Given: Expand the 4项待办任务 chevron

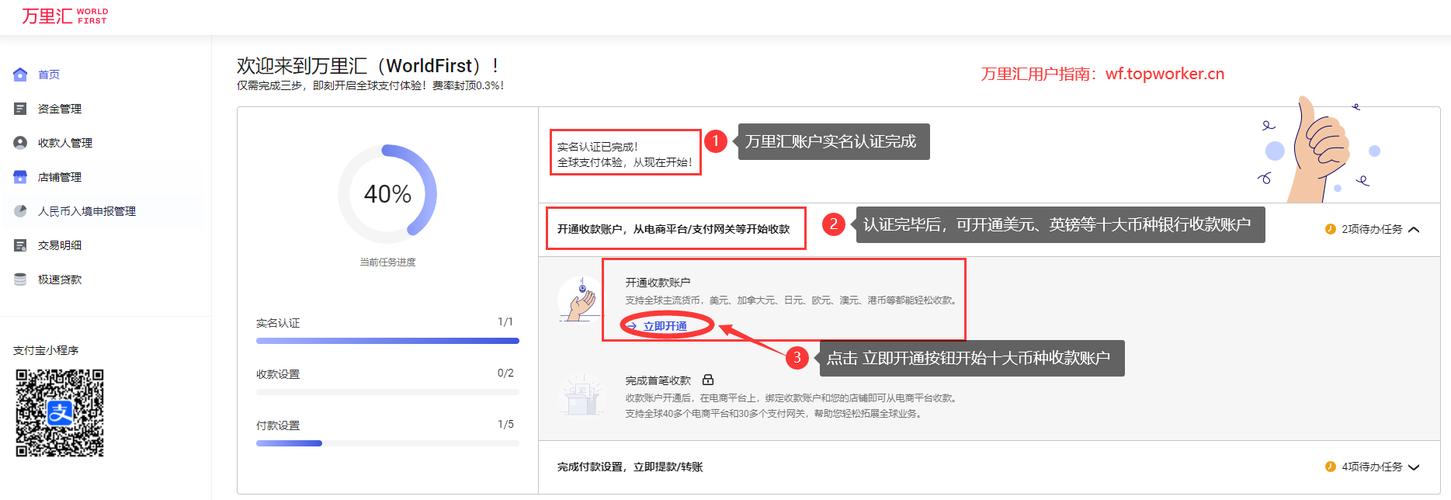Looking at the screenshot, I should 1413,467.
